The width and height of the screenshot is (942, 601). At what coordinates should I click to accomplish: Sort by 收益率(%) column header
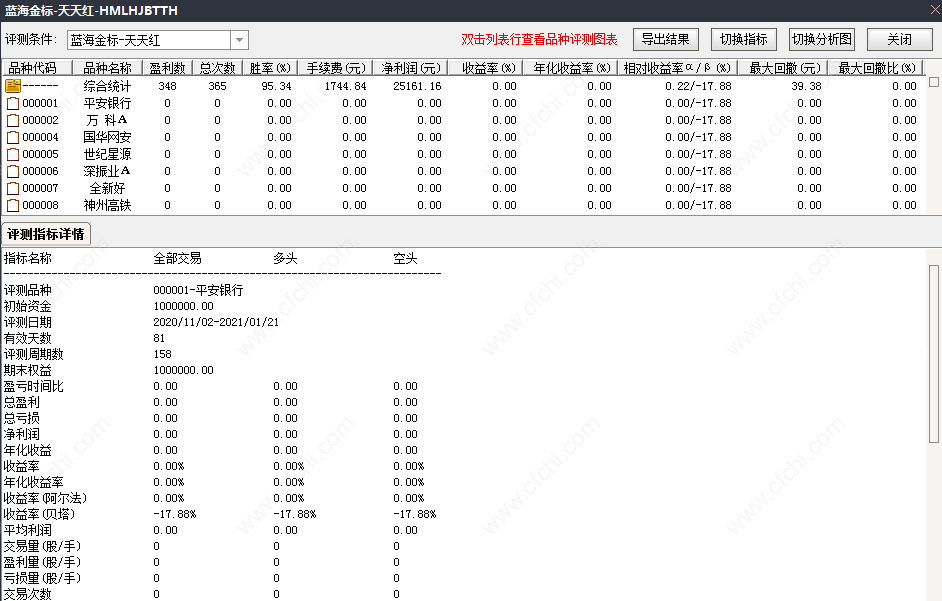point(485,68)
